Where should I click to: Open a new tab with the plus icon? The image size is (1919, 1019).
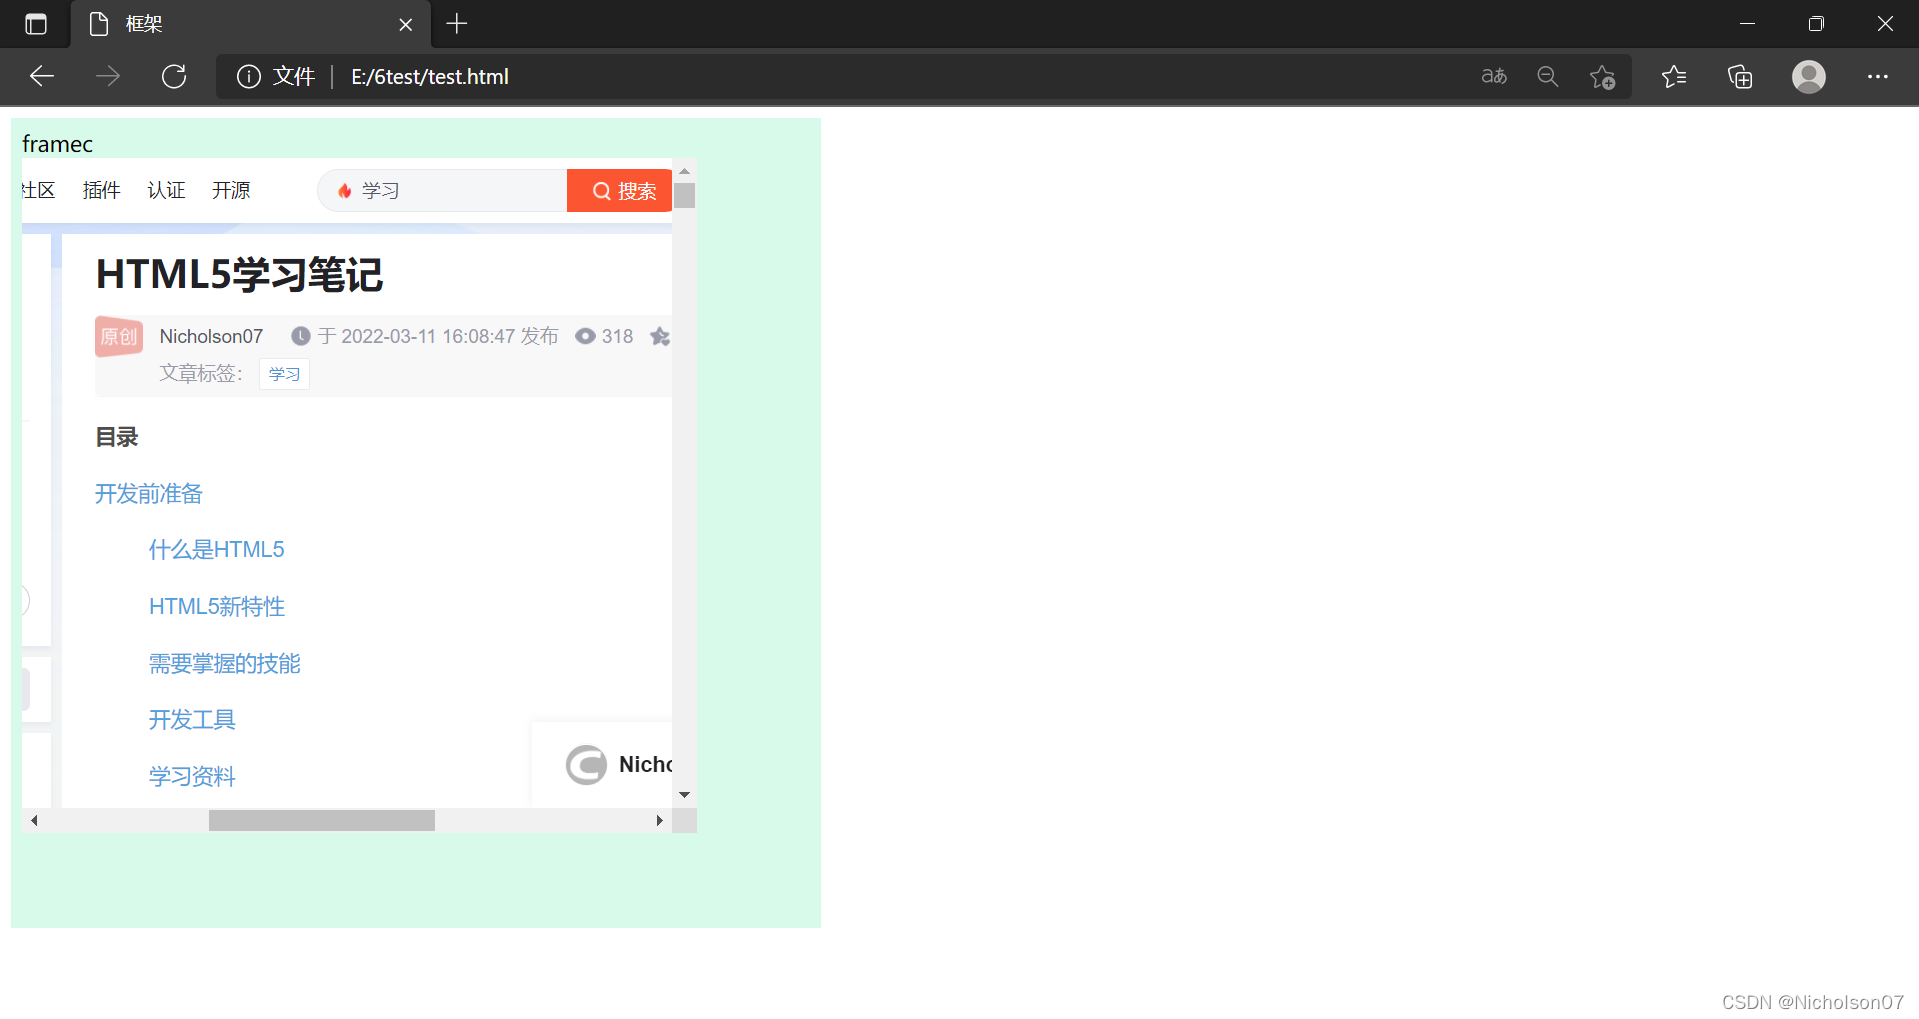457,24
